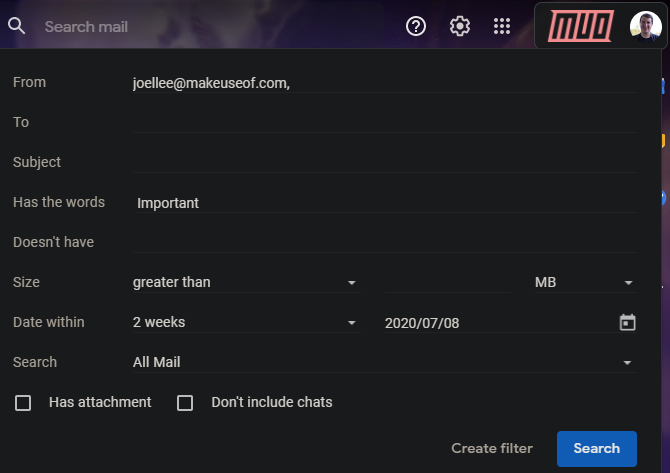
Task: Open the Settings gear icon
Action: [460, 26]
